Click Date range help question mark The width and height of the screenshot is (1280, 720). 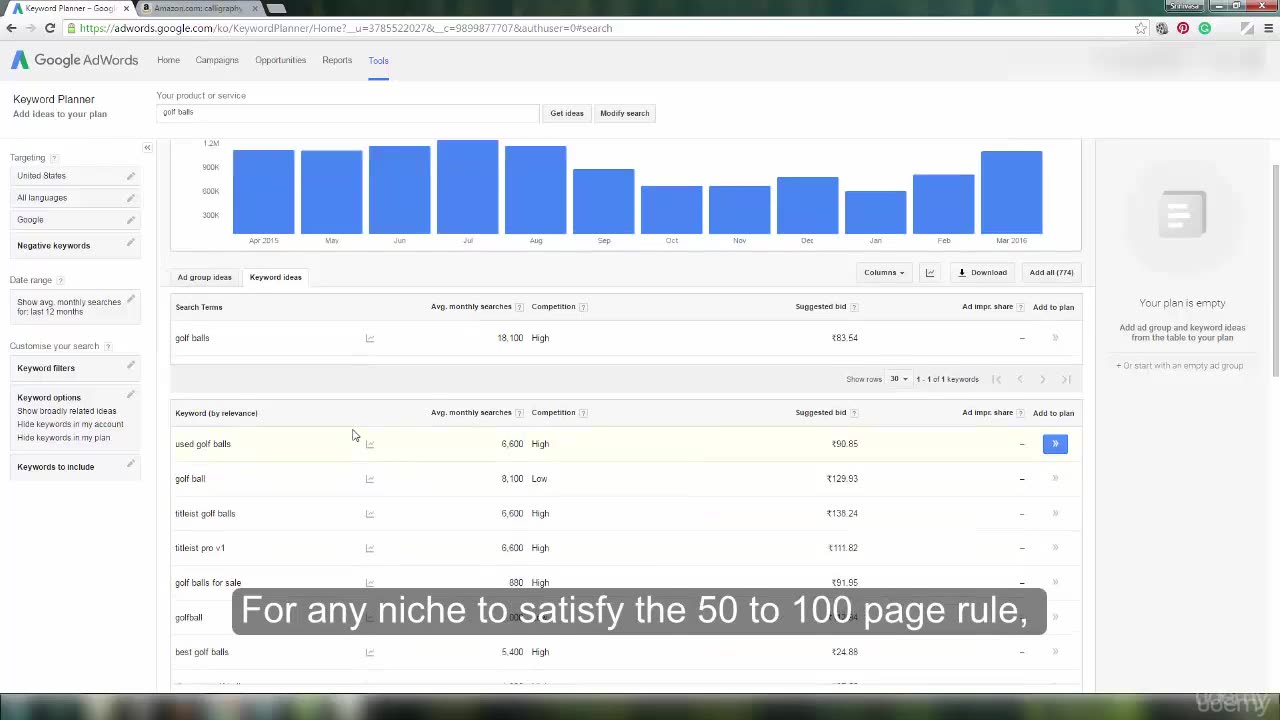click(x=60, y=281)
